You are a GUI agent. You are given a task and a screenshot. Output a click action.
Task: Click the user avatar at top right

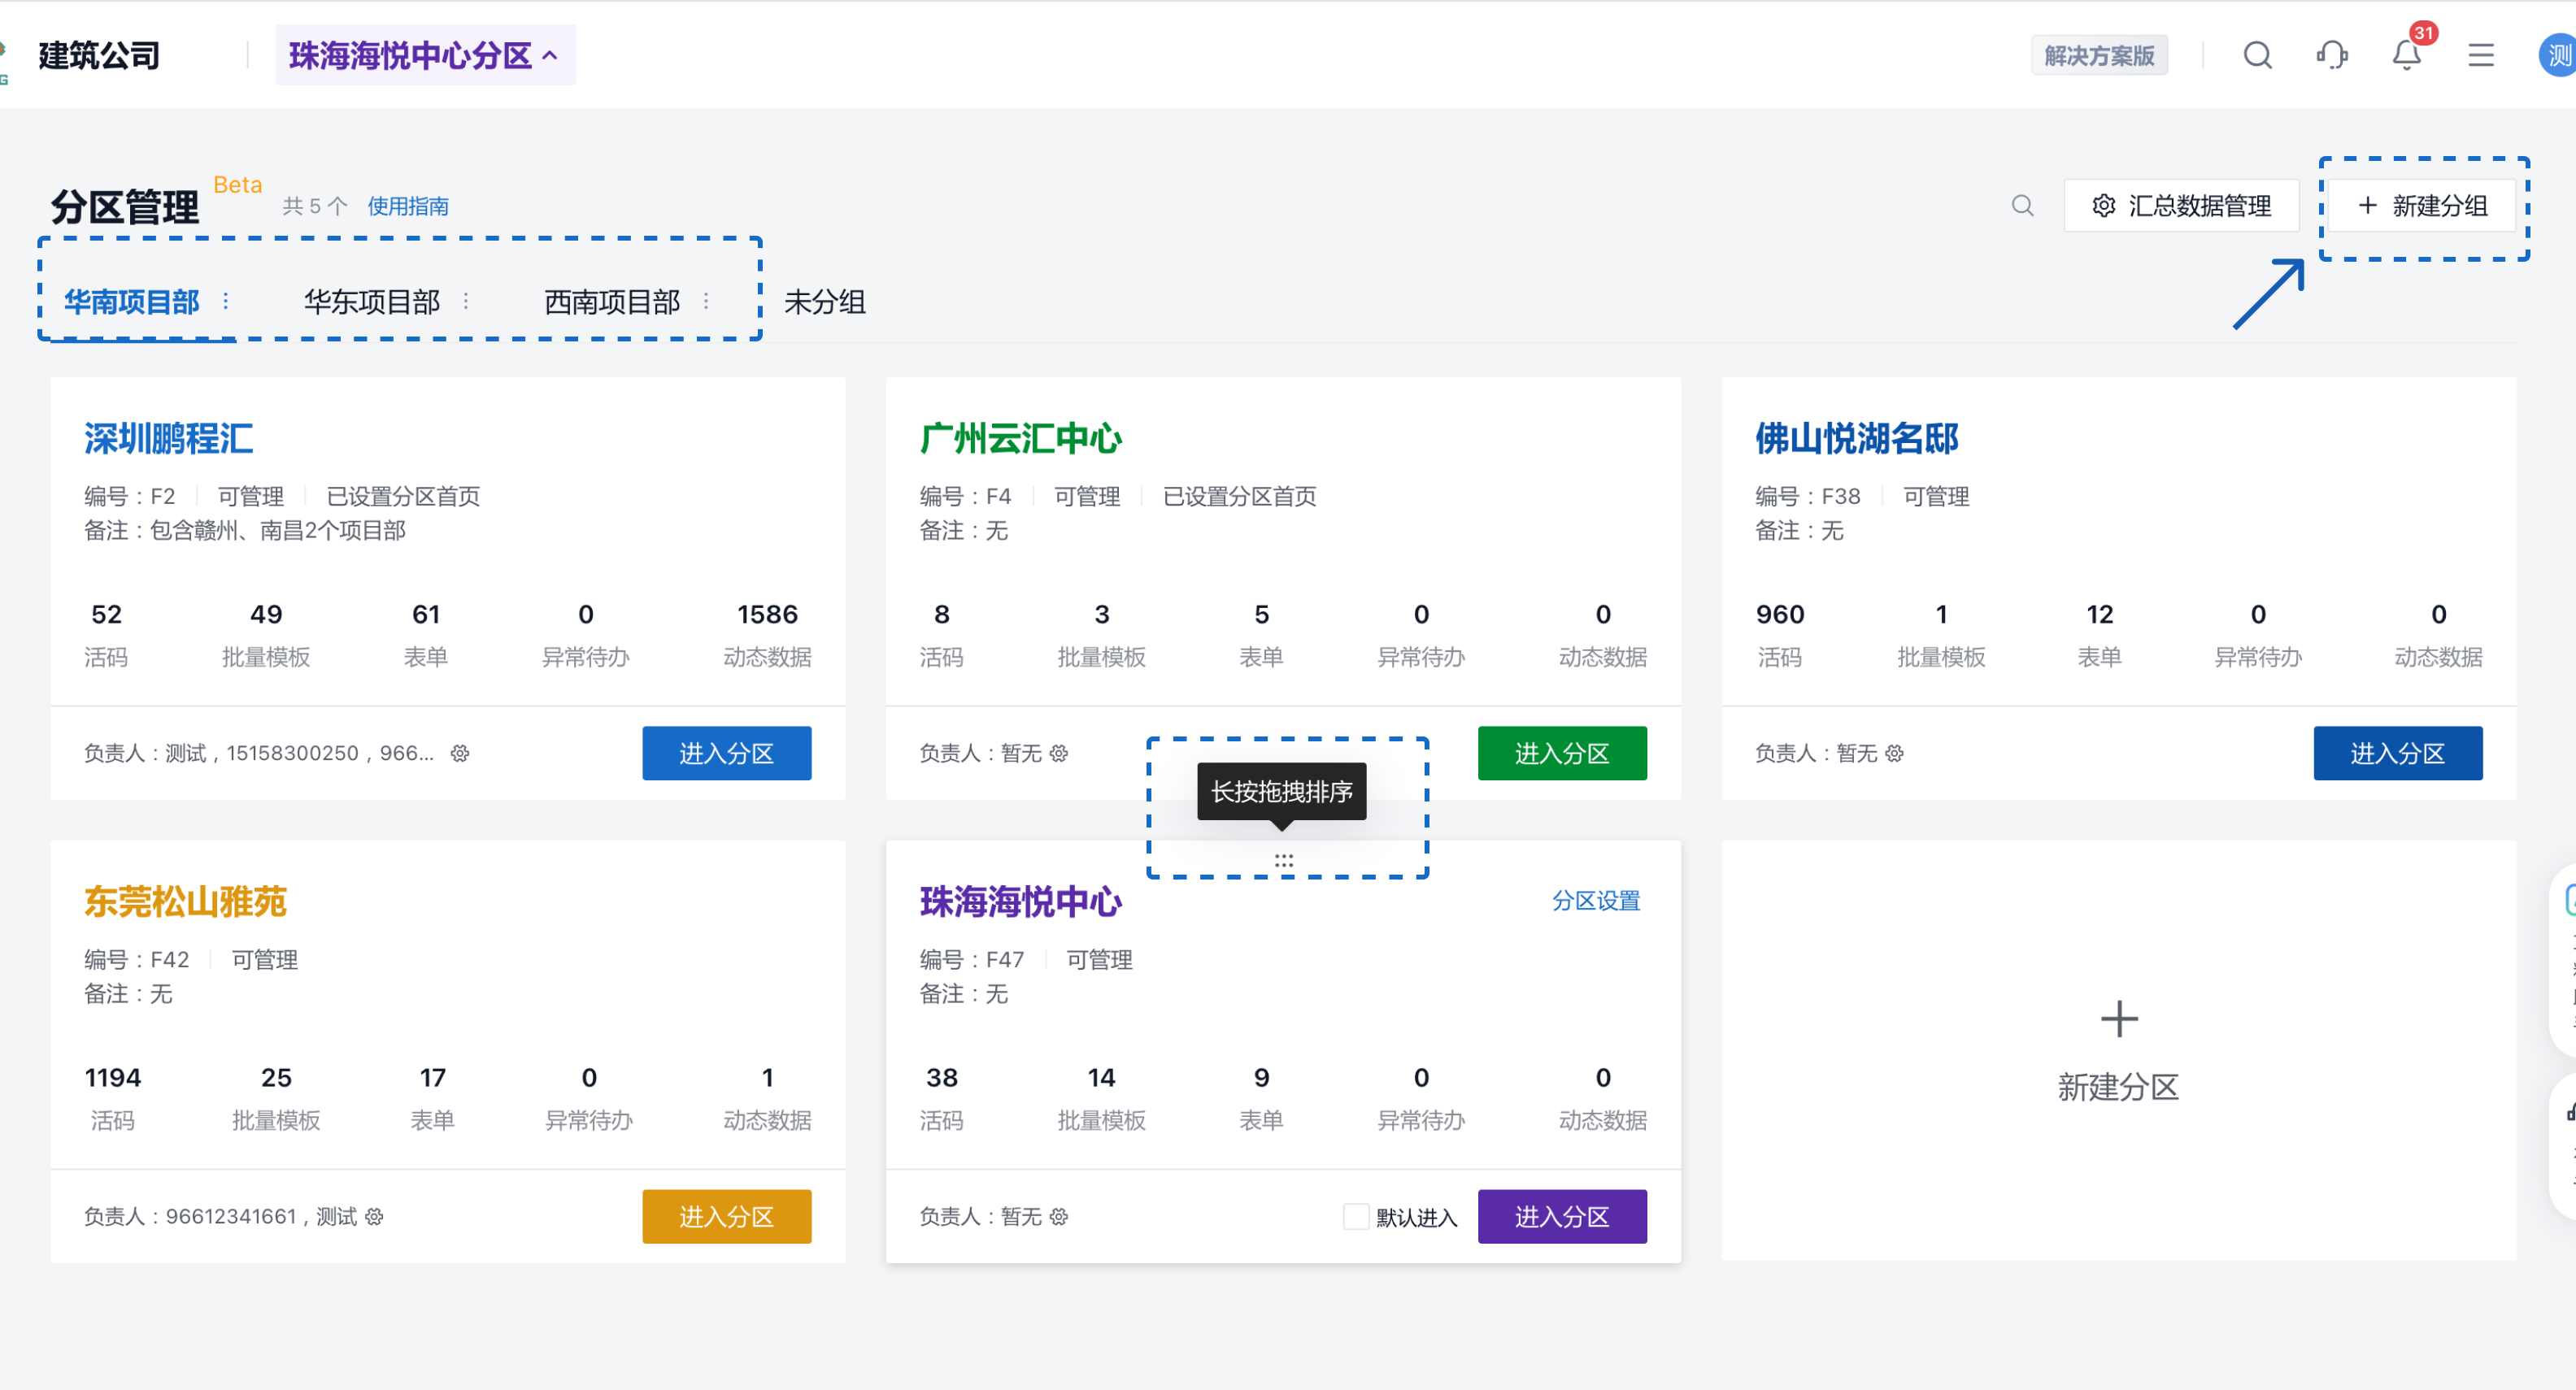pyautogui.click(x=2558, y=55)
